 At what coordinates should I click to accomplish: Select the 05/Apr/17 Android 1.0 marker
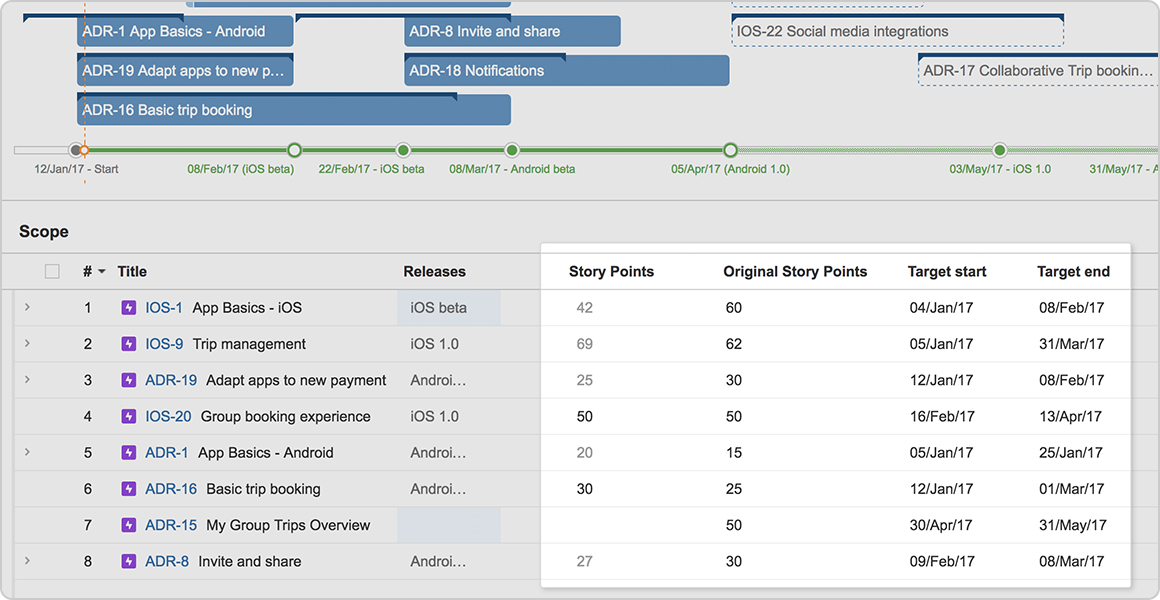tap(730, 151)
